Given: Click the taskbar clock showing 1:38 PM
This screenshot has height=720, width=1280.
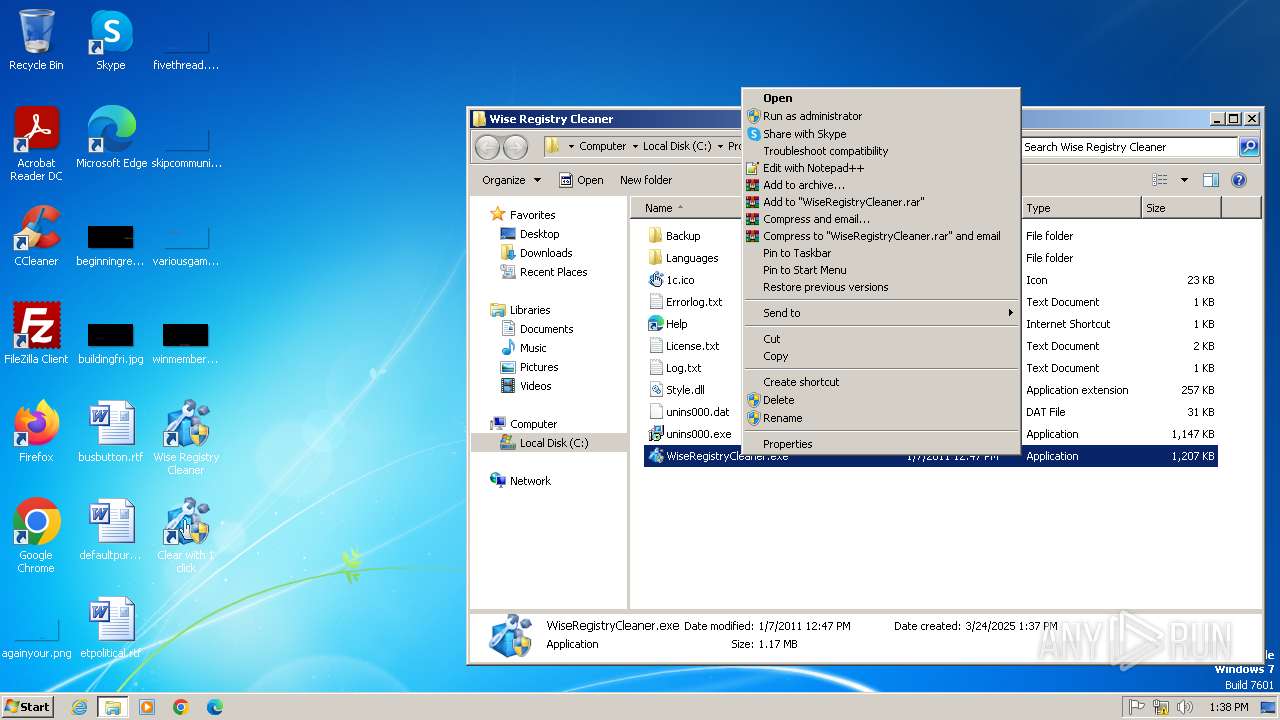Looking at the screenshot, I should tap(1228, 707).
